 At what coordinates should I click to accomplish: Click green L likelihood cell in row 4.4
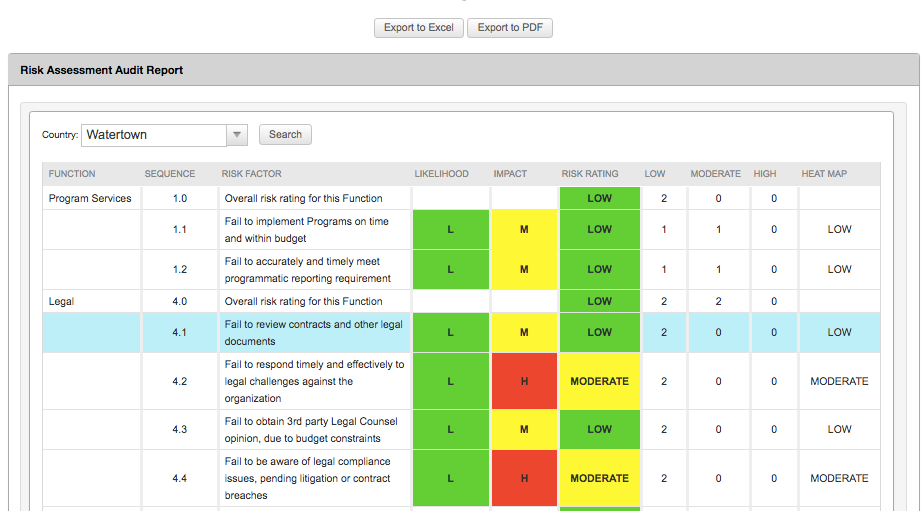click(x=451, y=479)
